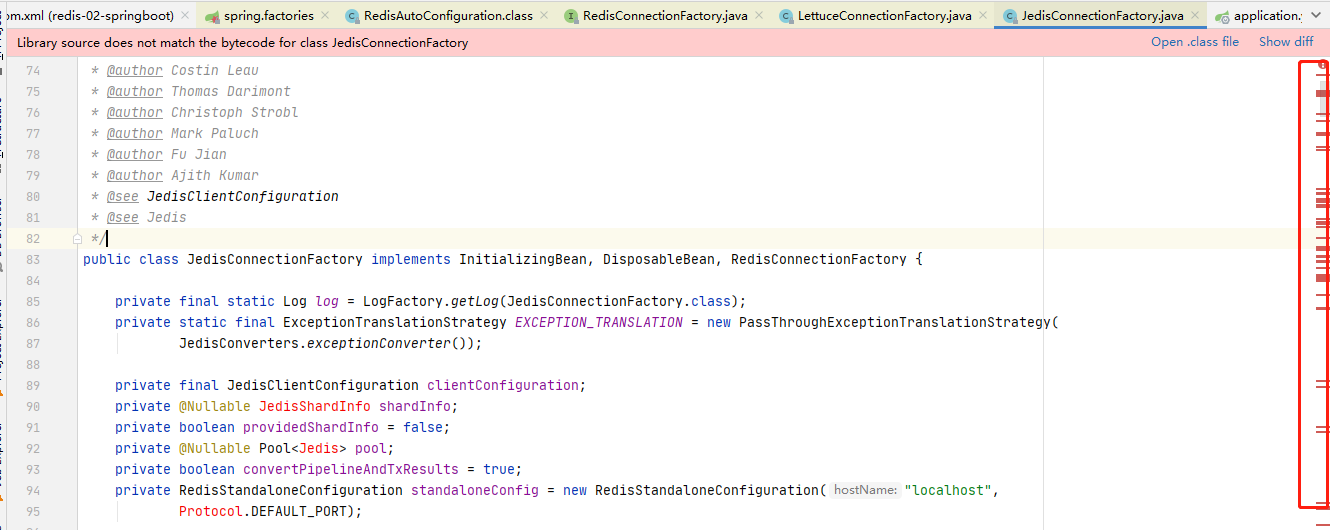Click 'exceptionConverter' method call on line 87
The width and height of the screenshot is (1330, 530).
pyautogui.click(x=379, y=343)
